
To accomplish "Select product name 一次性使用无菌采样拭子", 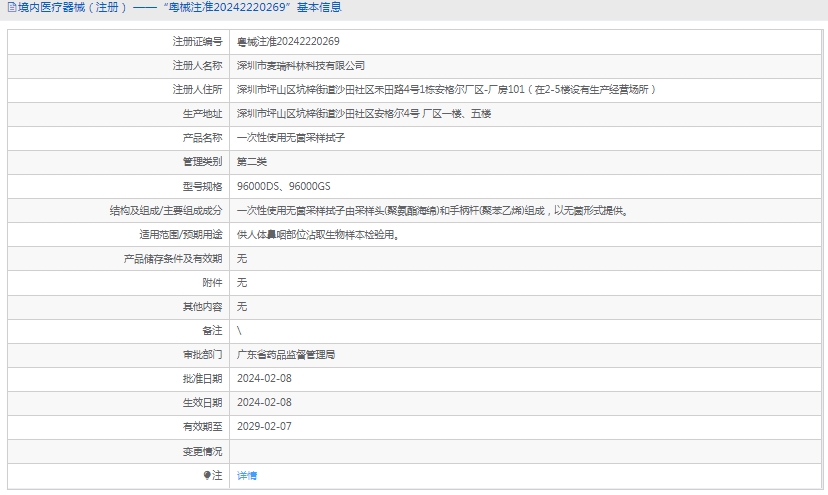I will pyautogui.click(x=290, y=138).
